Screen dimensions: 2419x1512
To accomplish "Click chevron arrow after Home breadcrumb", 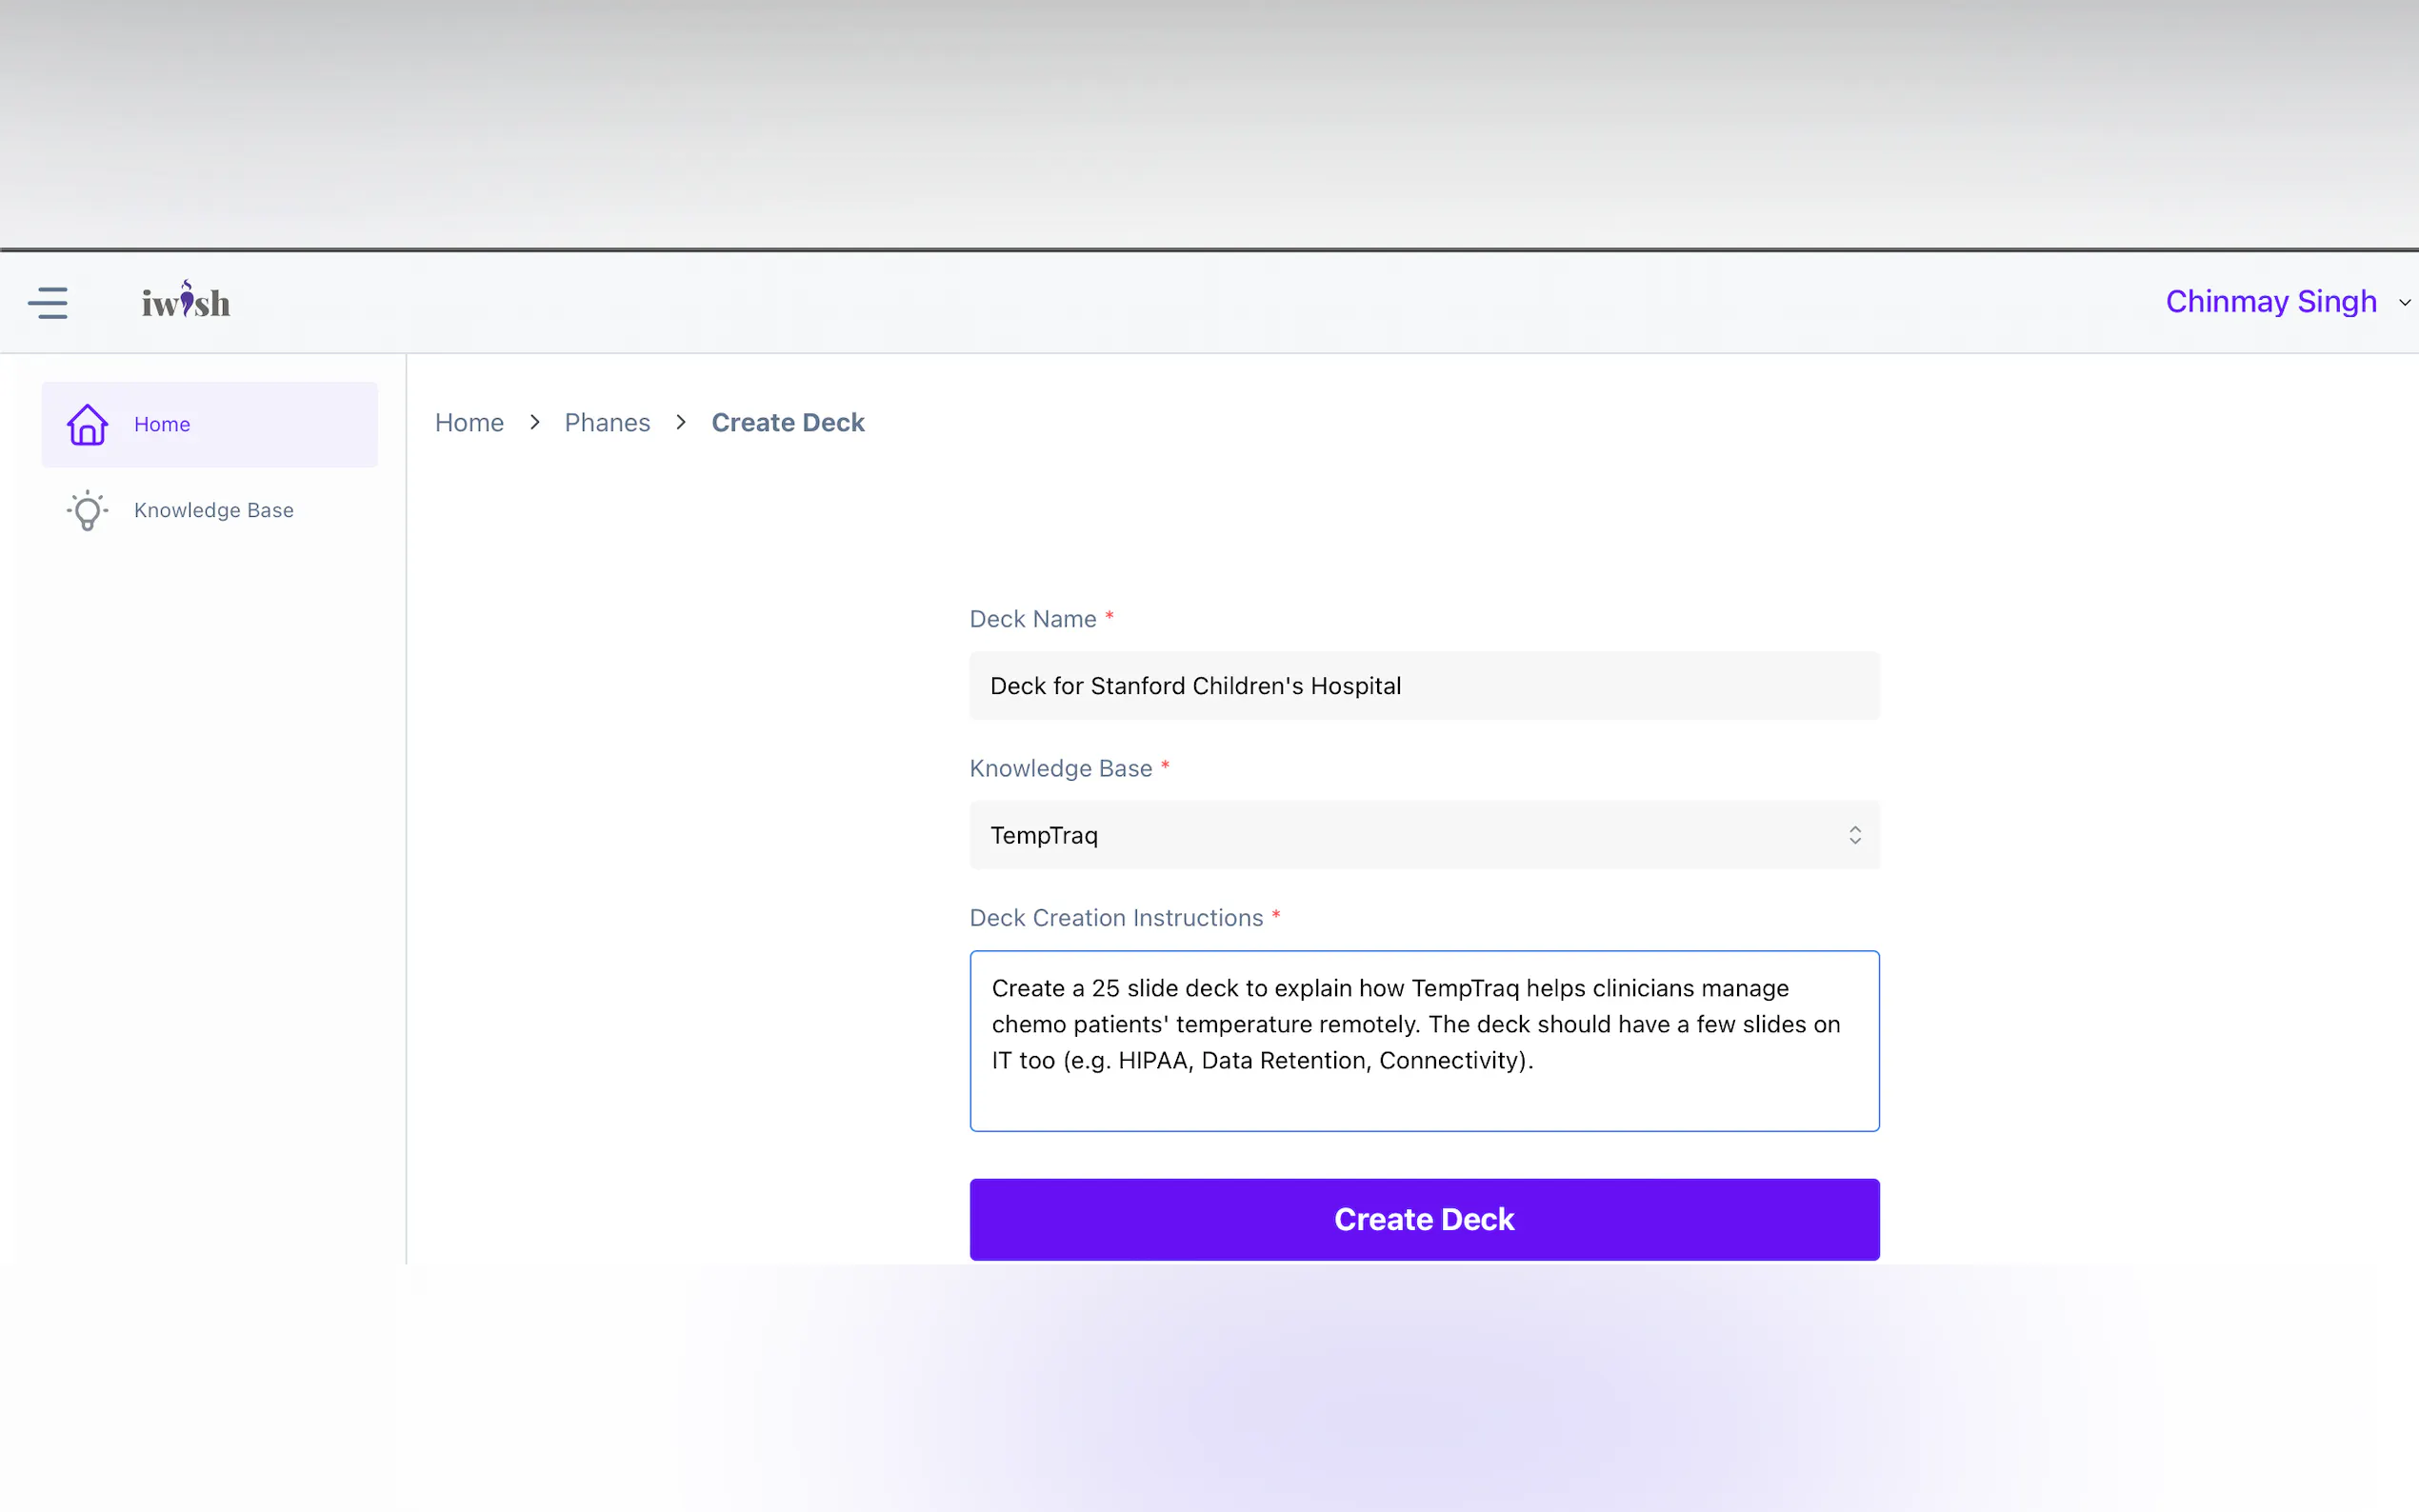I will 535,422.
